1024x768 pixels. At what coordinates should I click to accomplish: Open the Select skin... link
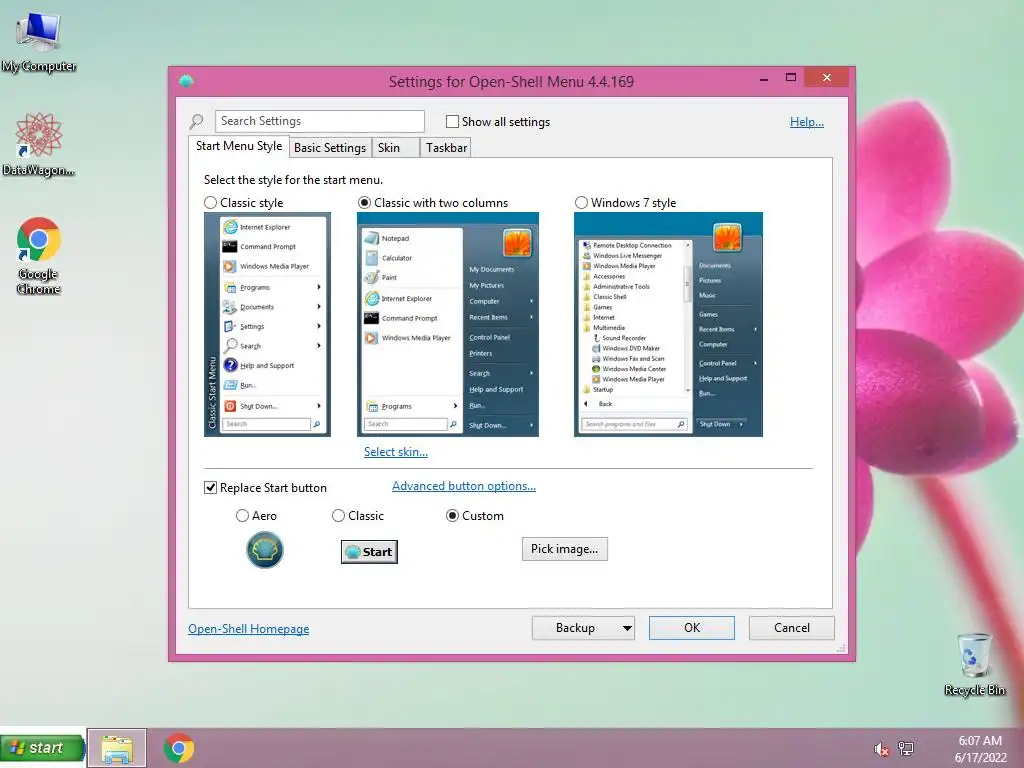coord(396,452)
